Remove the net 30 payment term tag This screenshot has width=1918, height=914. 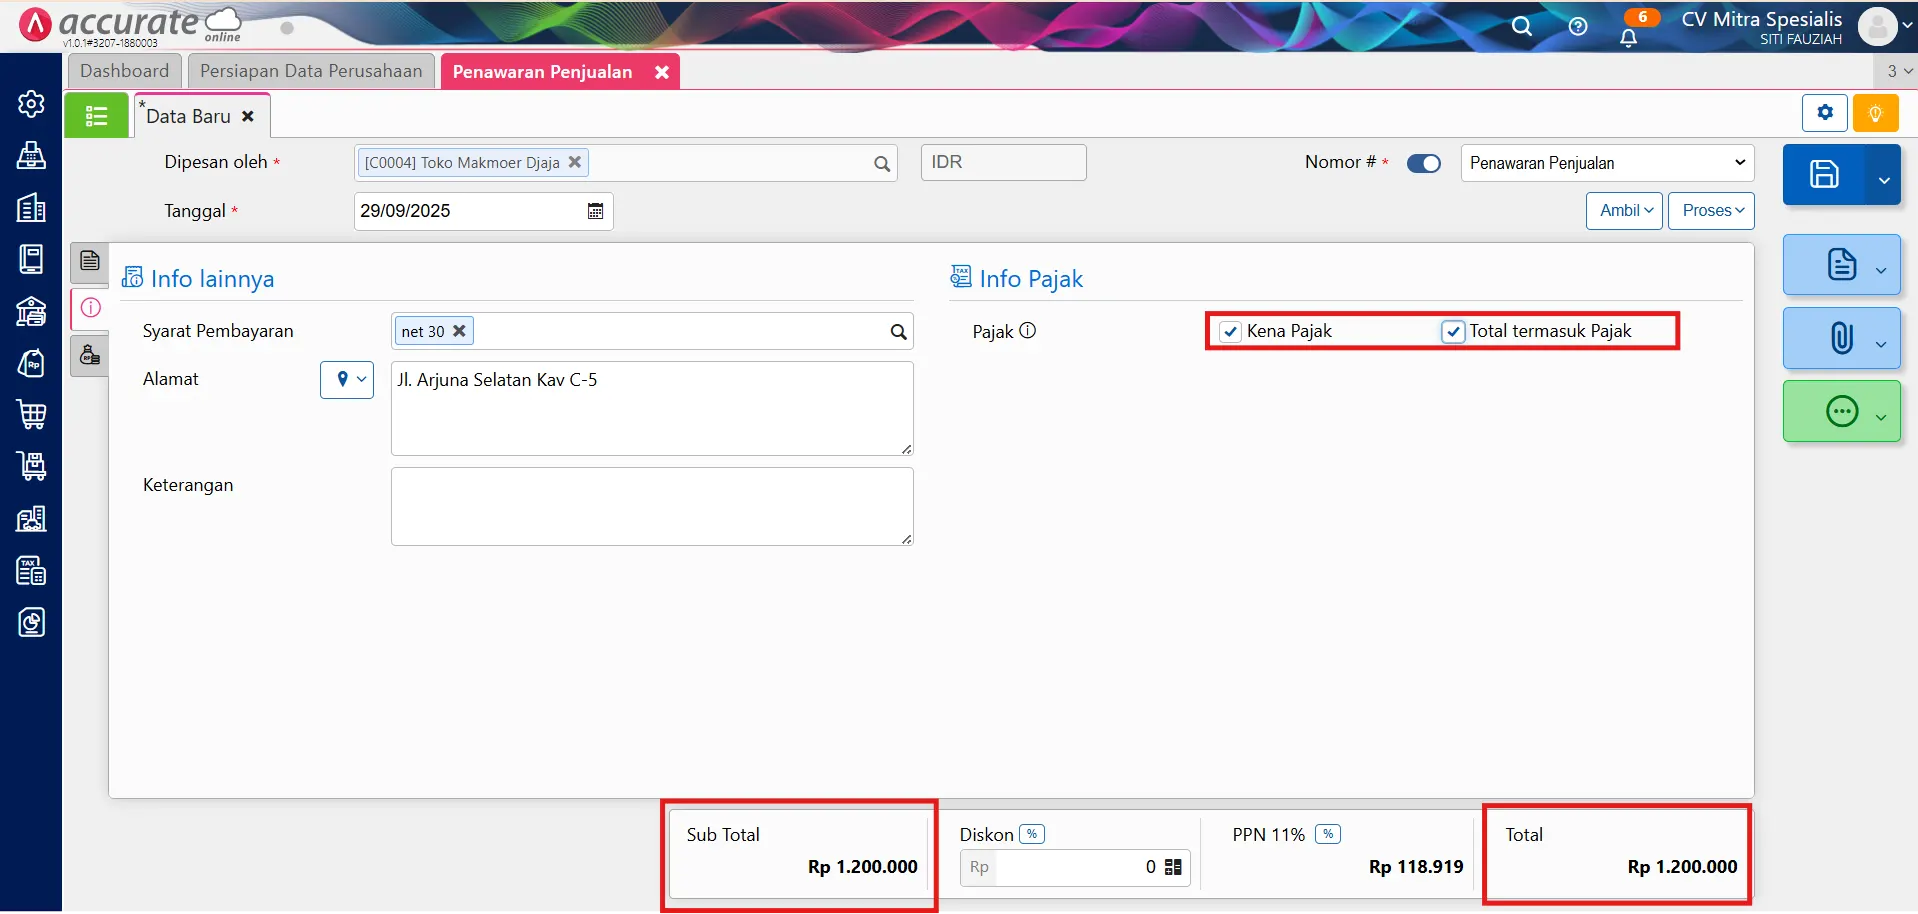tap(459, 331)
